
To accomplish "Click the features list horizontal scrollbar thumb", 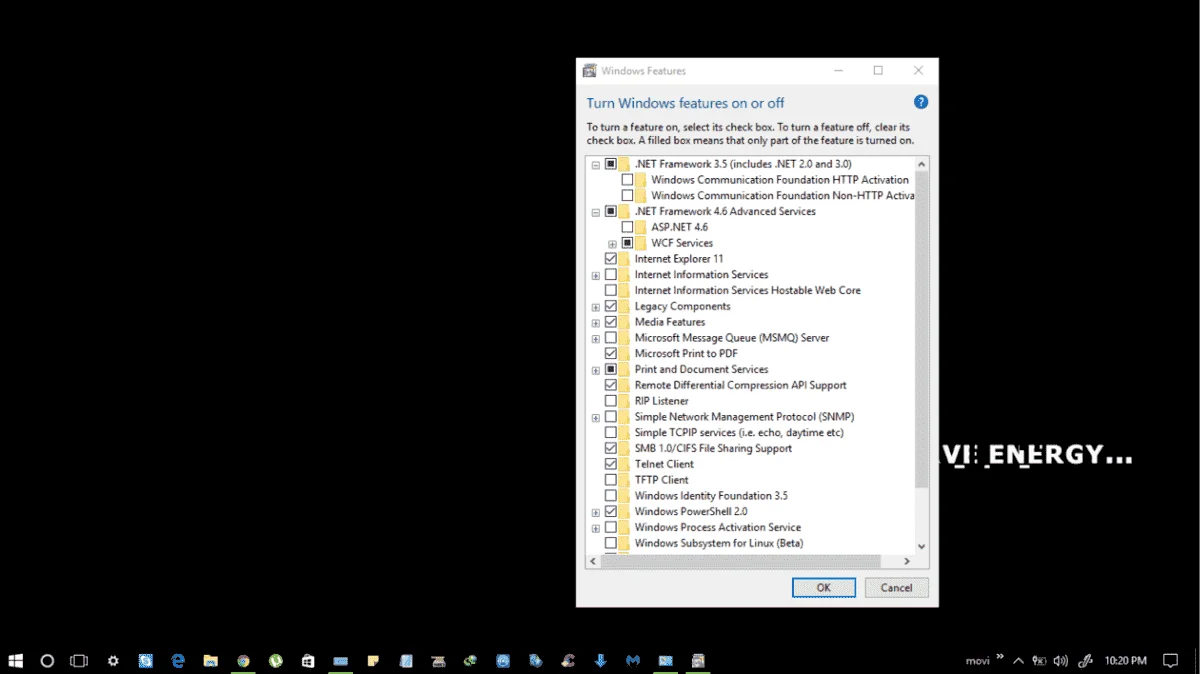I will (740, 561).
